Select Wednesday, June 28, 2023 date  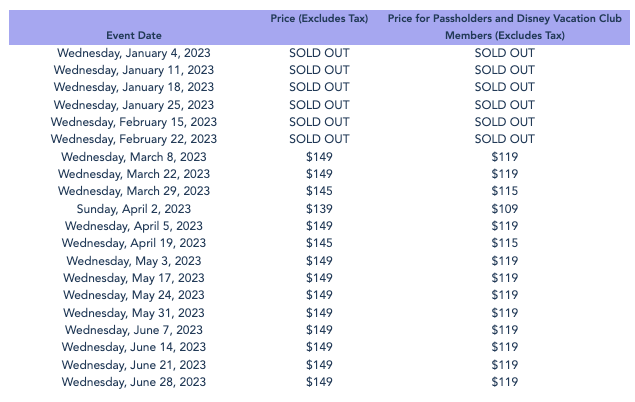(x=134, y=382)
